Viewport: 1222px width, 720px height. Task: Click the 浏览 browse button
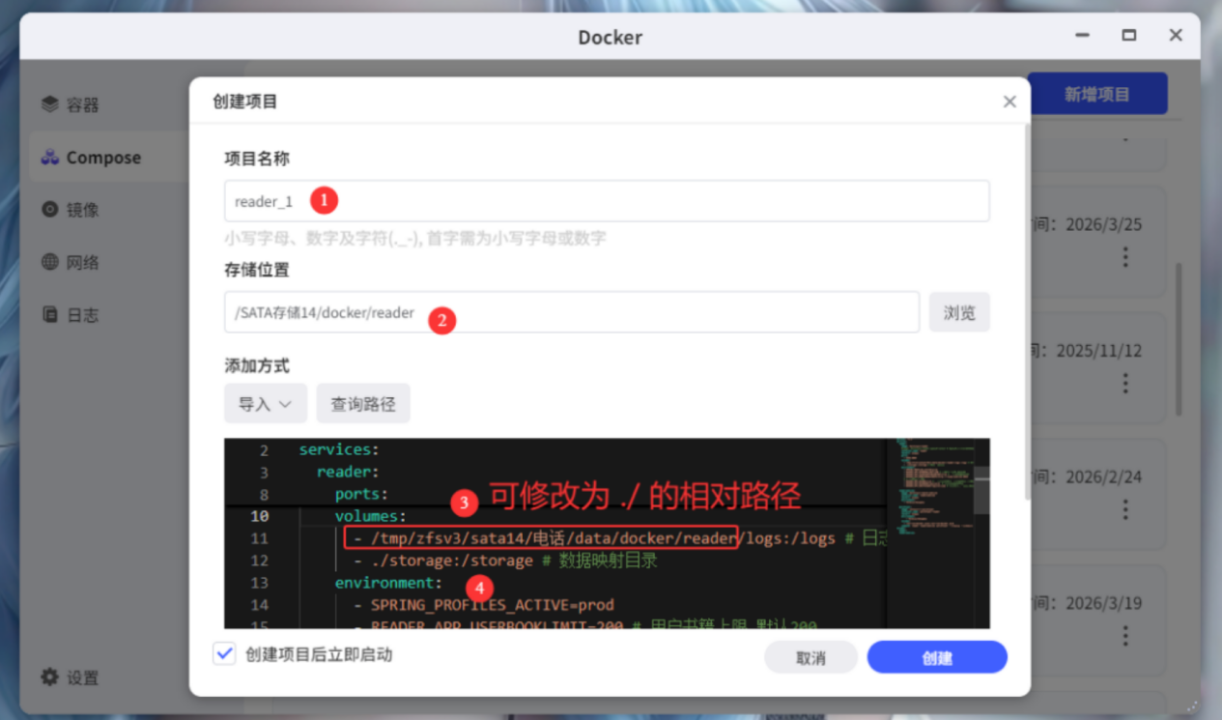(x=959, y=313)
